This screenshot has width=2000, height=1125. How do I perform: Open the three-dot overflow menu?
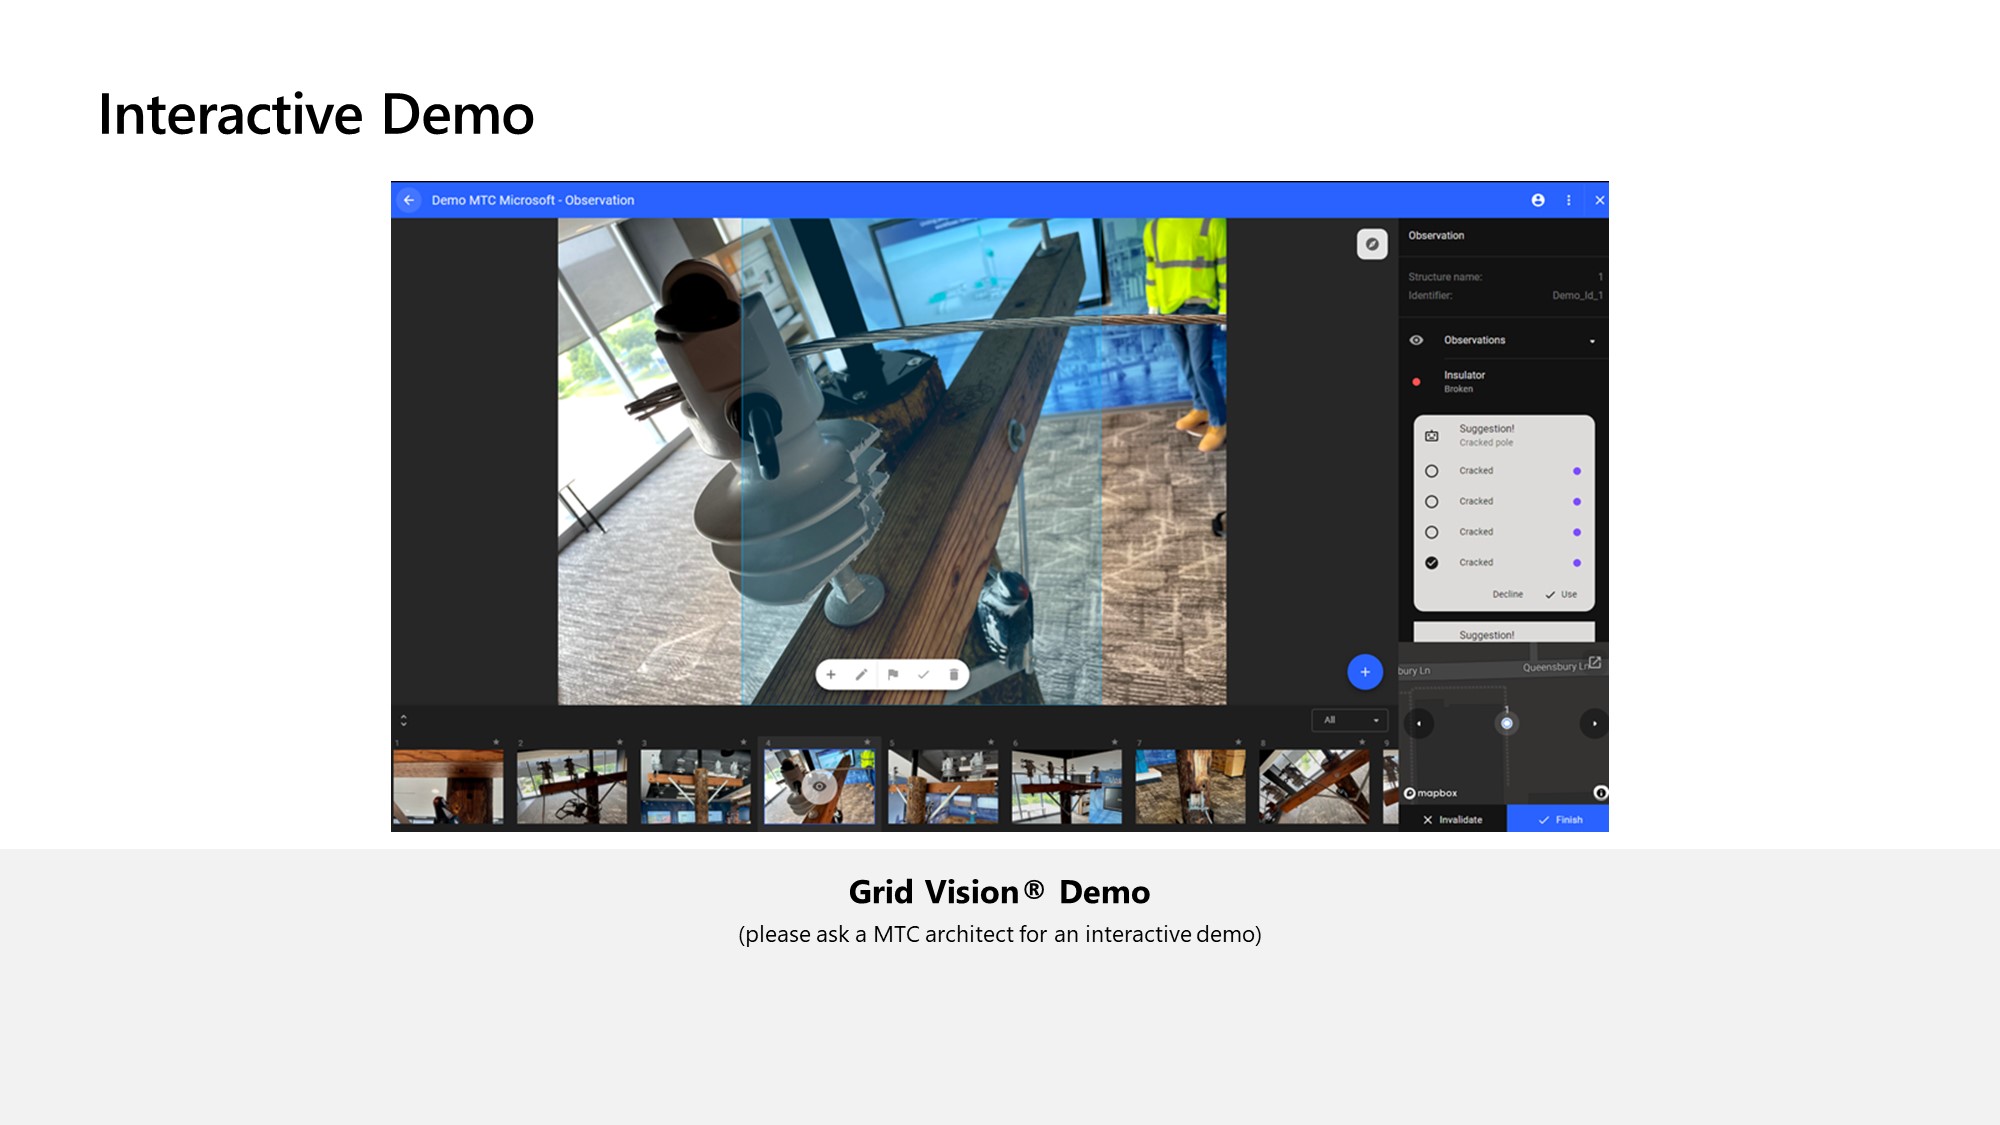click(x=1568, y=200)
